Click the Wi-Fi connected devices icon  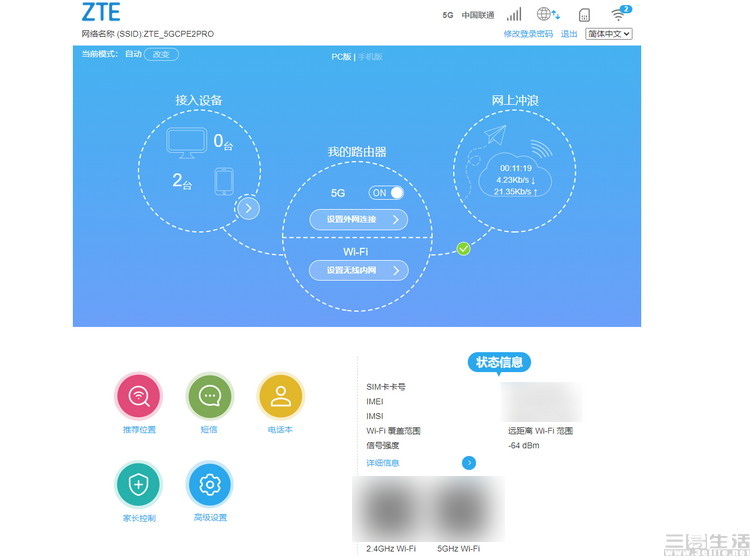[621, 13]
